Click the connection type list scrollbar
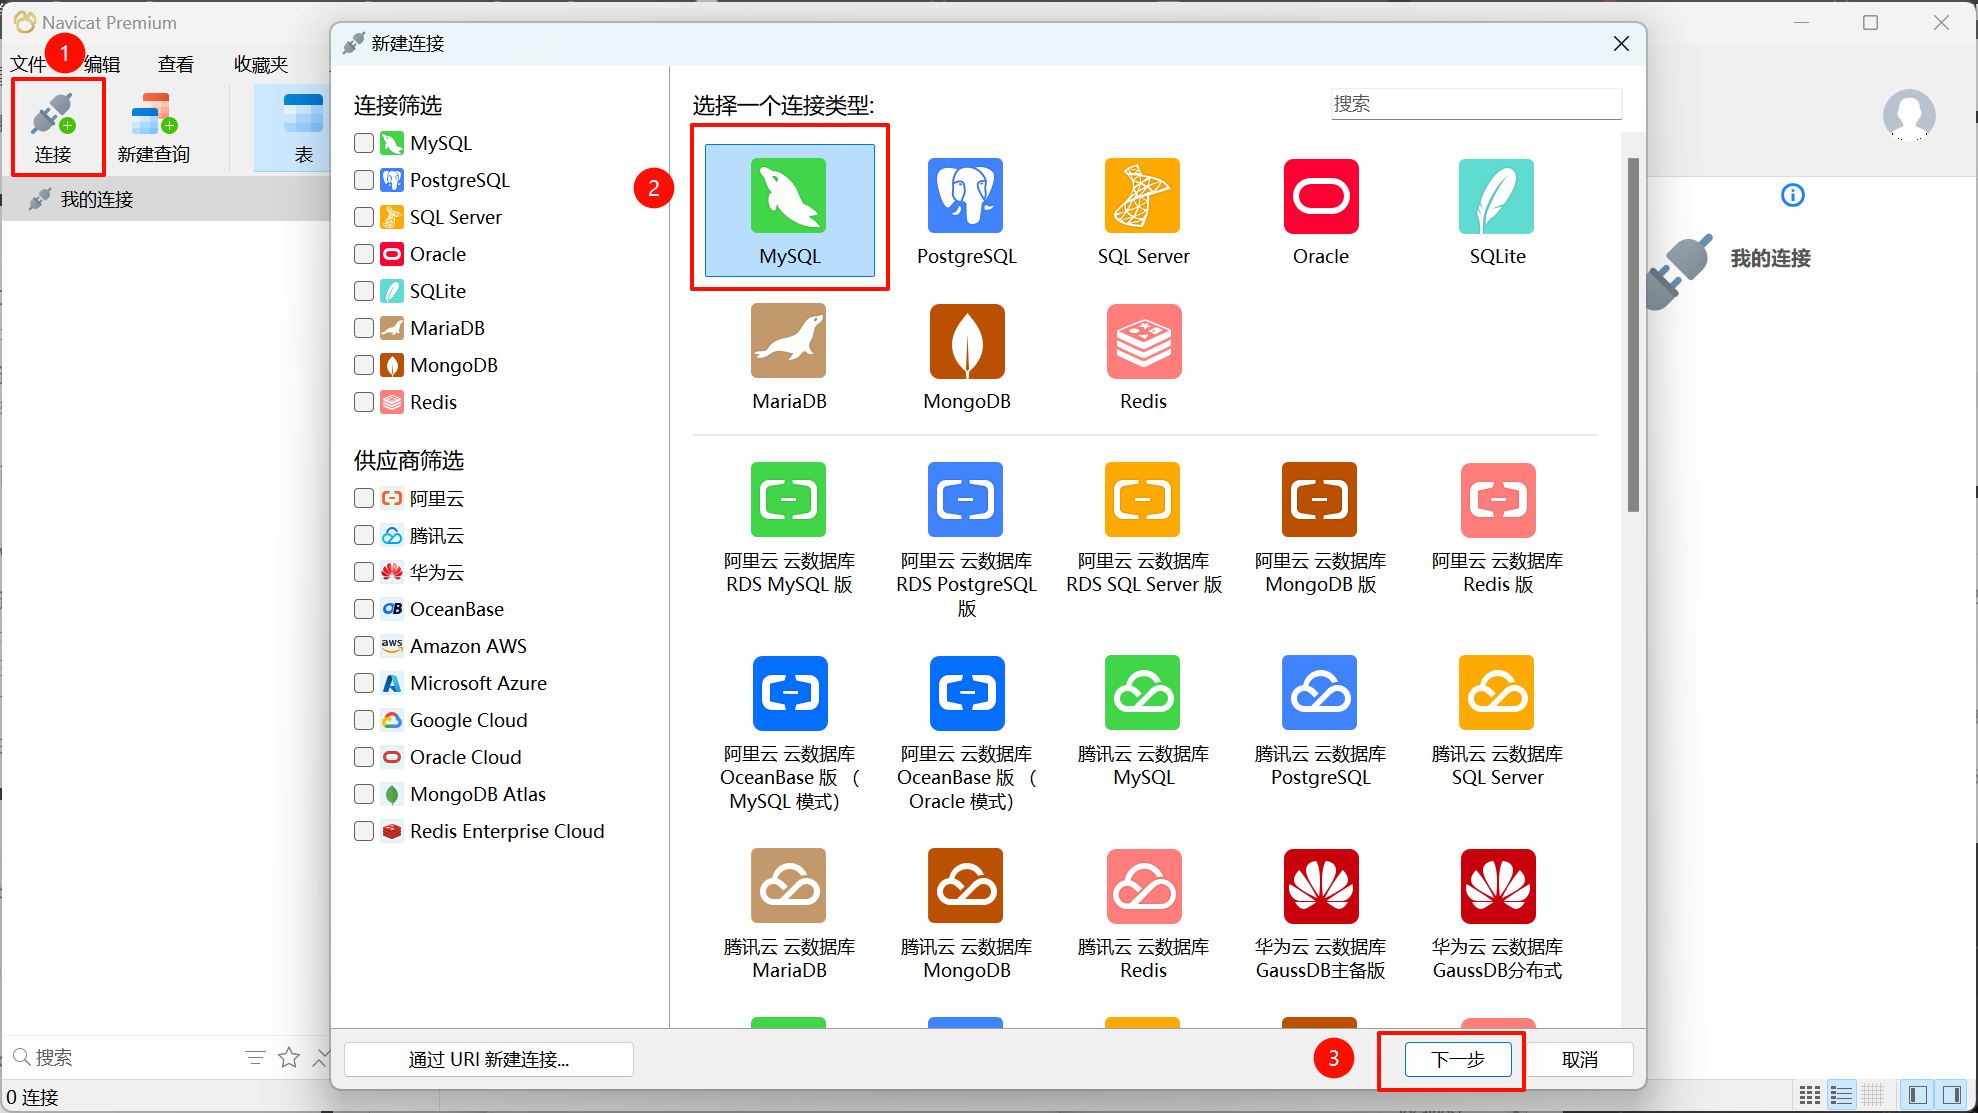The image size is (1978, 1113). pyautogui.click(x=1632, y=335)
